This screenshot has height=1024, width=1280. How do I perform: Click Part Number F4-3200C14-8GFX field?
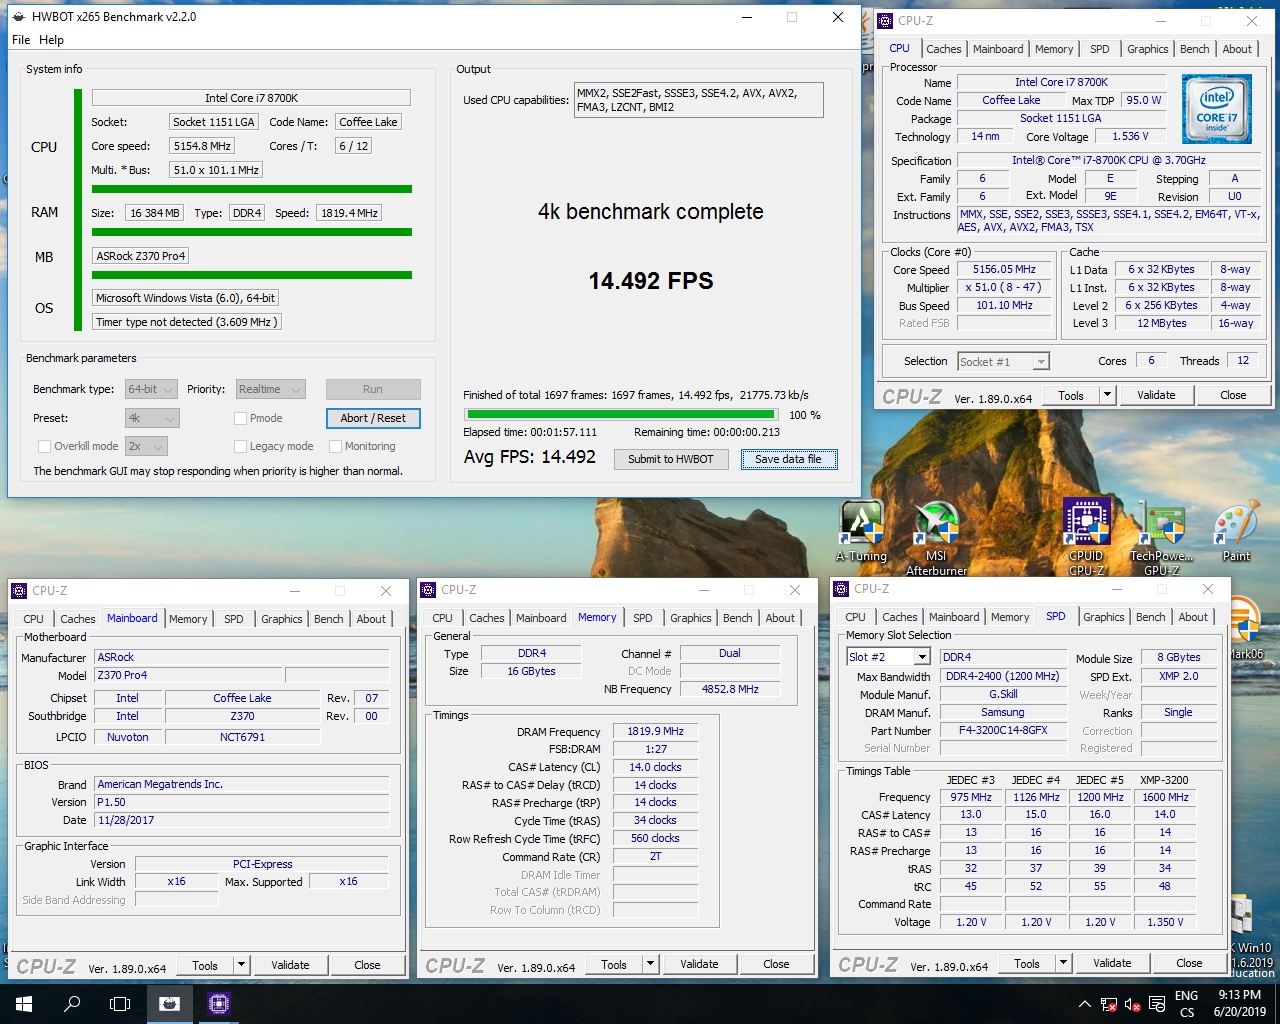(1003, 730)
